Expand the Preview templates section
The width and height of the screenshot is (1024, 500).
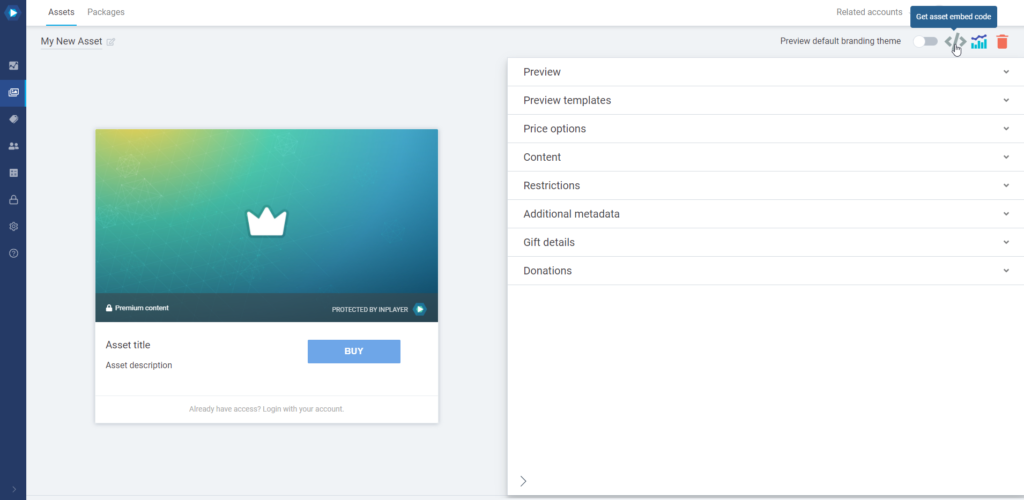coord(765,101)
